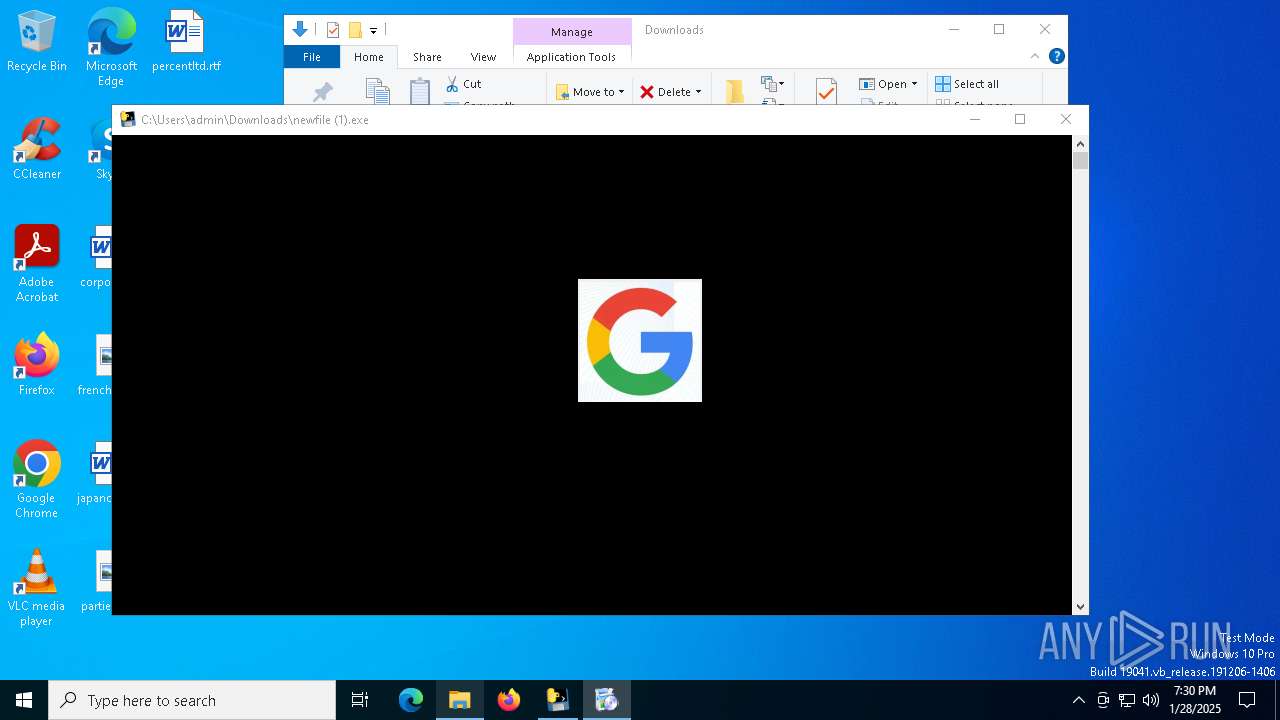This screenshot has height=720, width=1280.
Task: Launch the Adobe Acrobat desktop shortcut
Action: [x=37, y=264]
